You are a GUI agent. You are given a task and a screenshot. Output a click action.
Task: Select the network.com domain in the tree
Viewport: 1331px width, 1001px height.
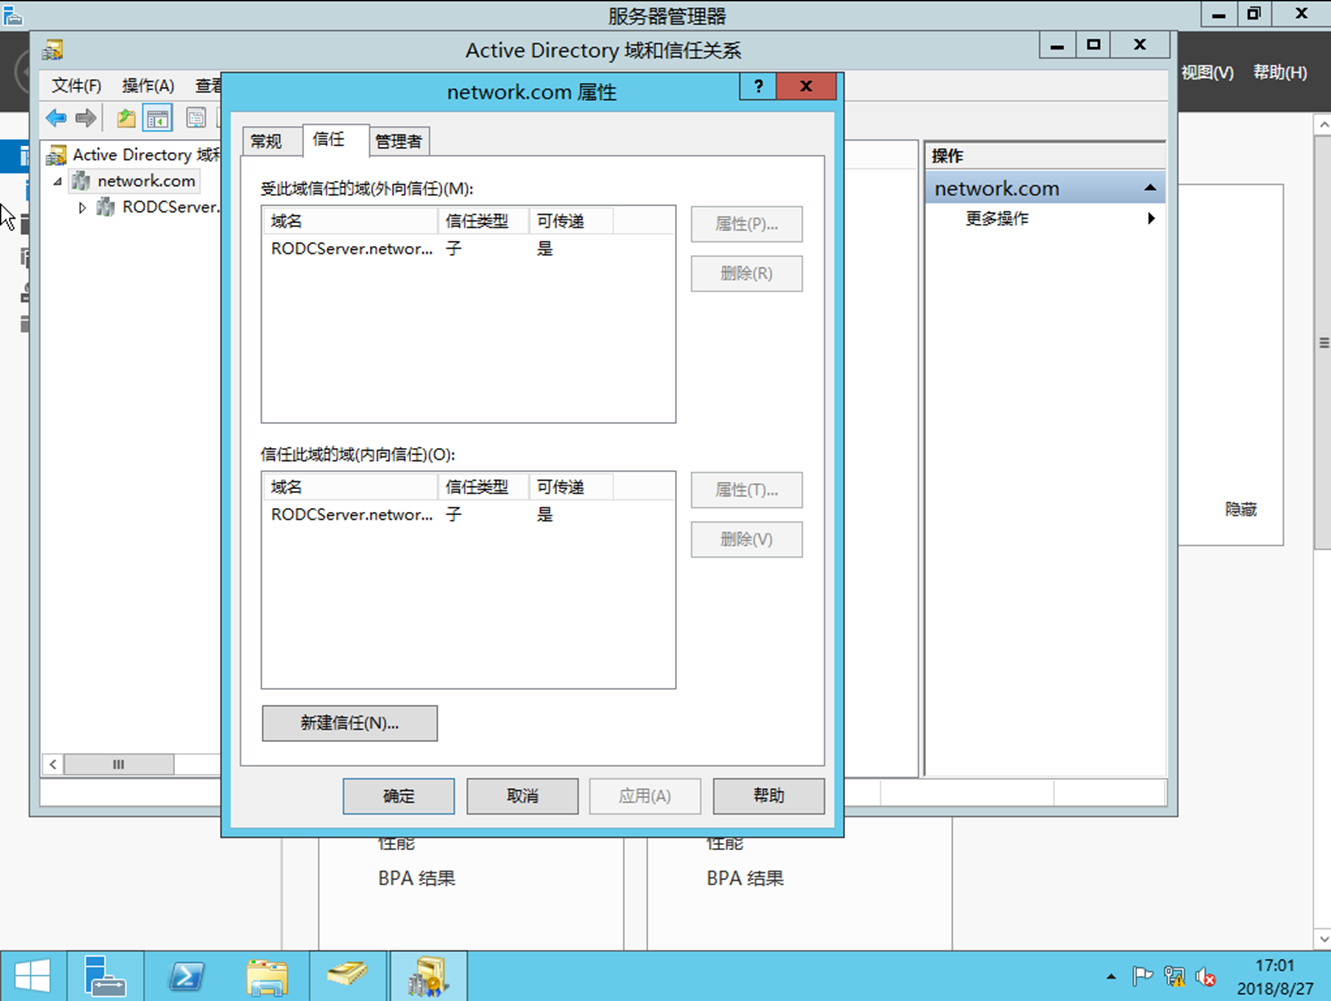coord(146,181)
